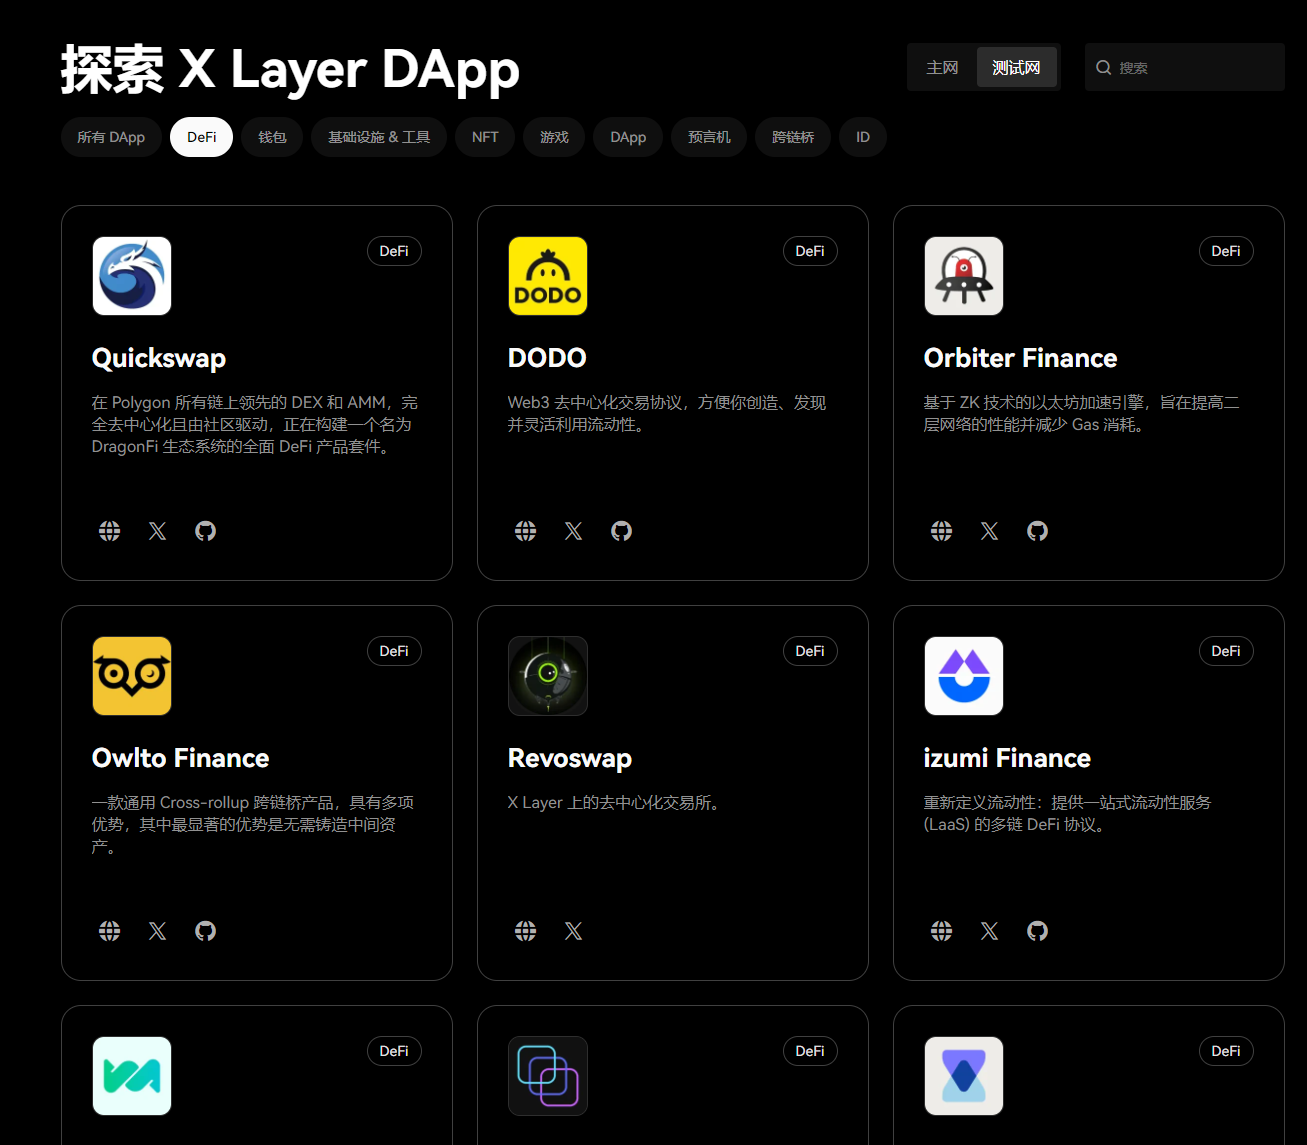Open Owlto Finance website globe icon
This screenshot has height=1145, width=1307.
[110, 931]
